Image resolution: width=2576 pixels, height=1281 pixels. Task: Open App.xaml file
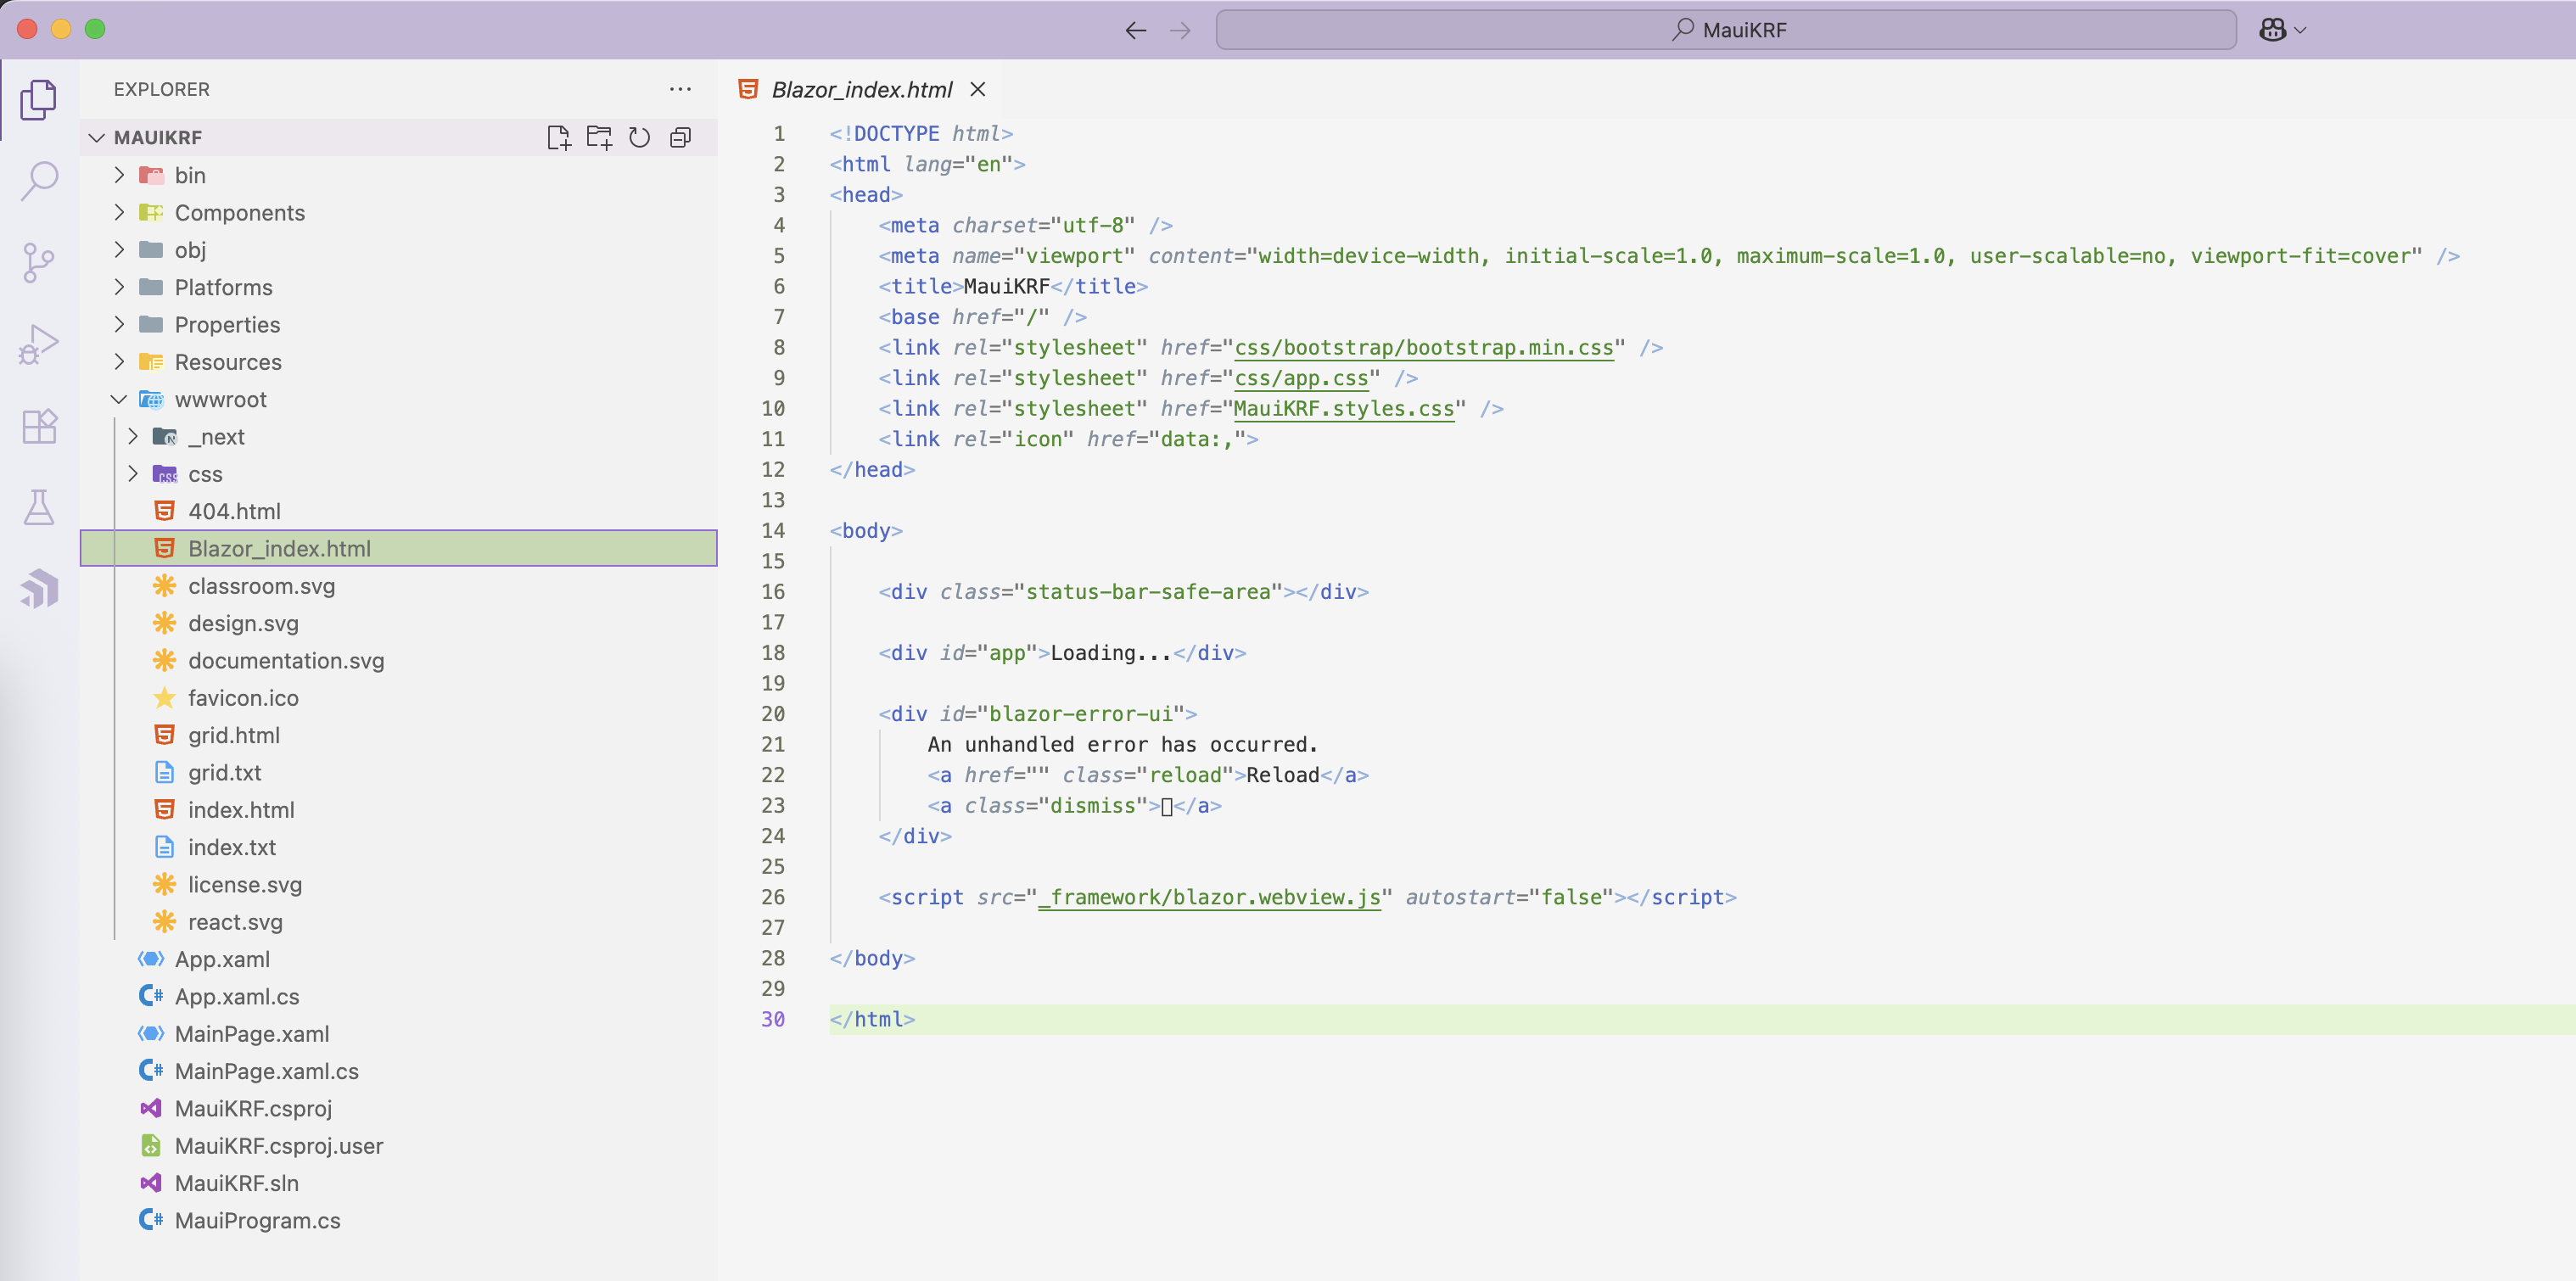399,959
